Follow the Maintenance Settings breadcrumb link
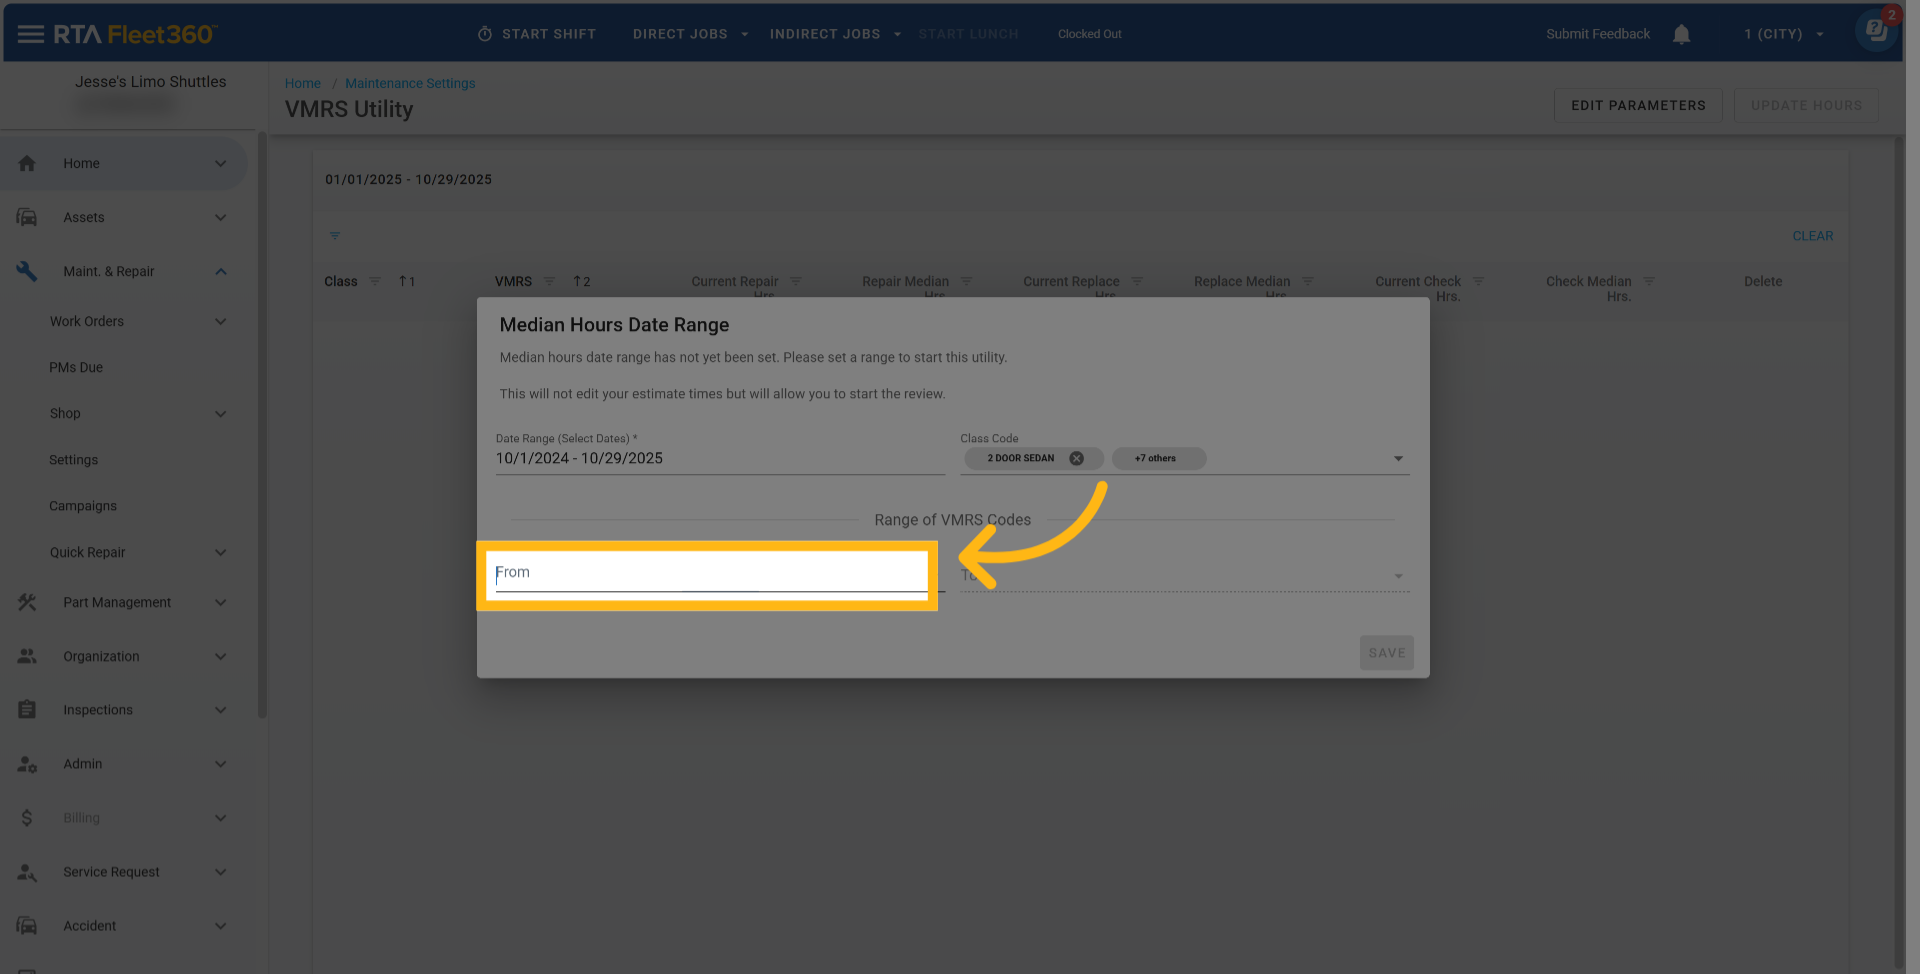Screen dimensions: 1920x974 pyautogui.click(x=410, y=83)
